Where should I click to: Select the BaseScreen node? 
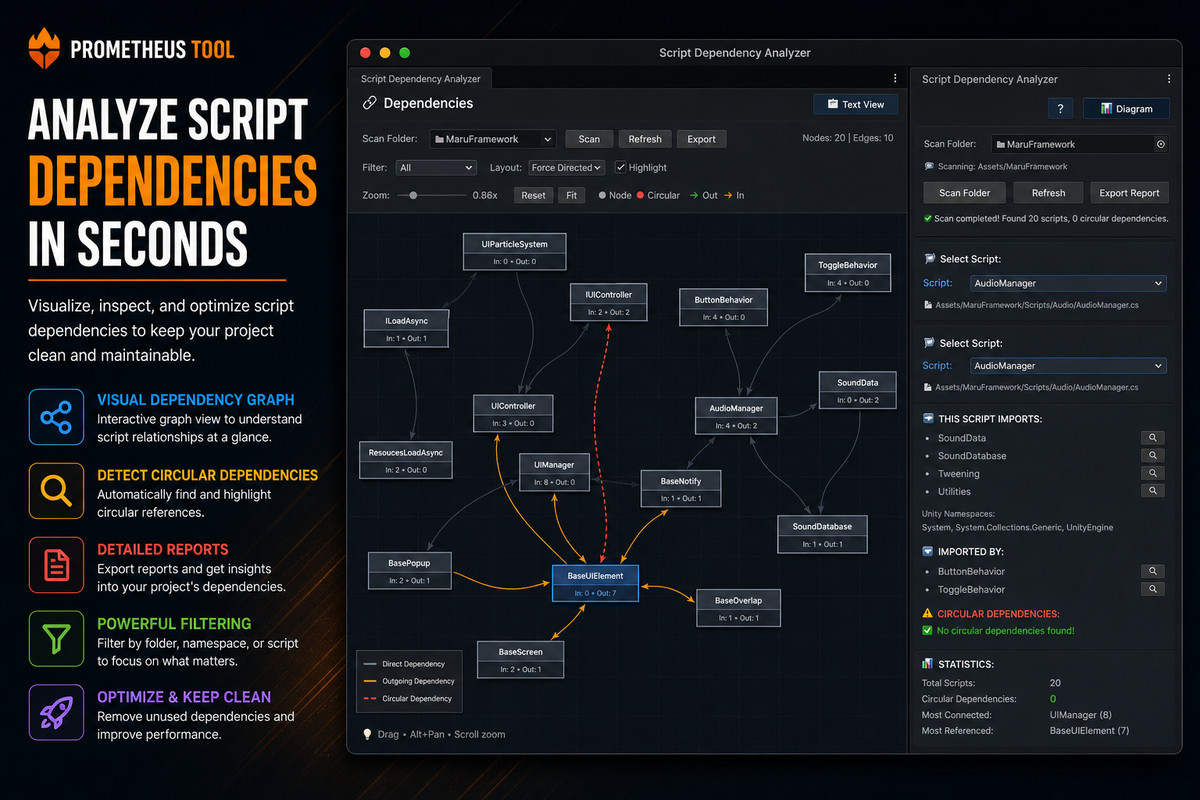tap(520, 659)
